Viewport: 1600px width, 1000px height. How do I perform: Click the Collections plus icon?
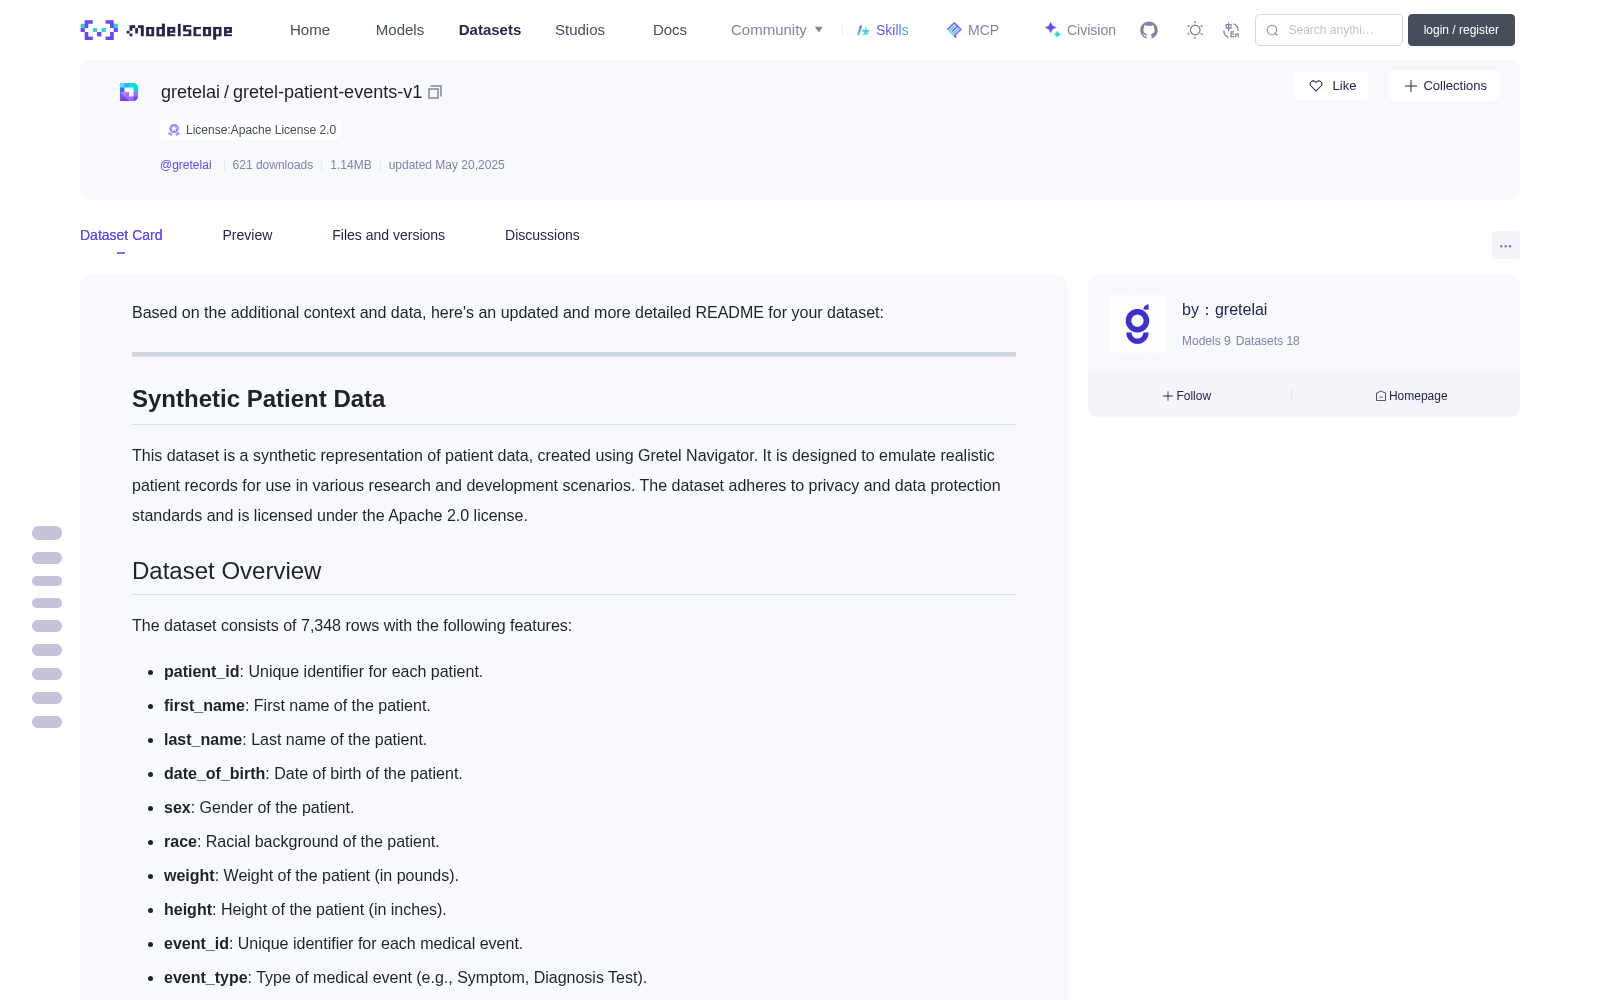tap(1411, 86)
